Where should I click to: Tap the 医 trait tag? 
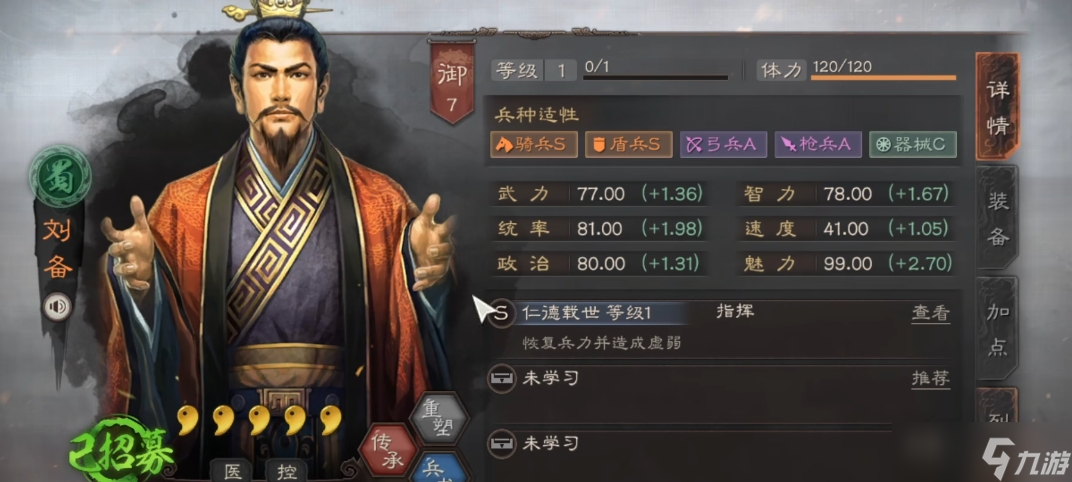pyautogui.click(x=233, y=472)
